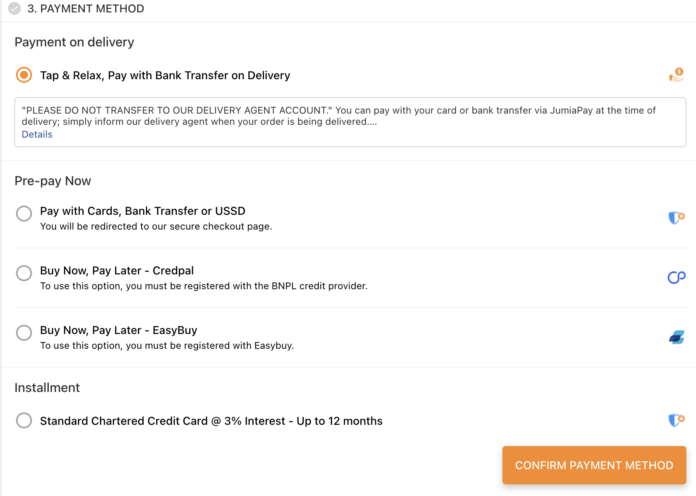Click the EasyBuy logo icon
Image resolution: width=696 pixels, height=496 pixels.
(x=676, y=338)
